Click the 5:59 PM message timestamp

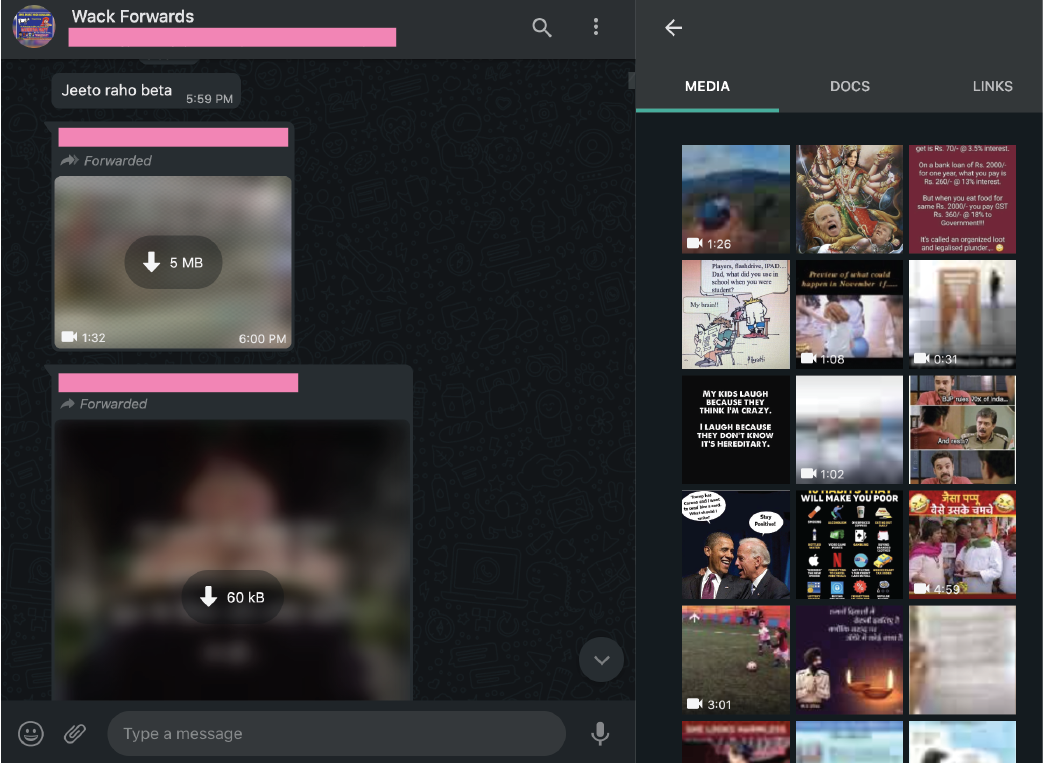click(210, 99)
